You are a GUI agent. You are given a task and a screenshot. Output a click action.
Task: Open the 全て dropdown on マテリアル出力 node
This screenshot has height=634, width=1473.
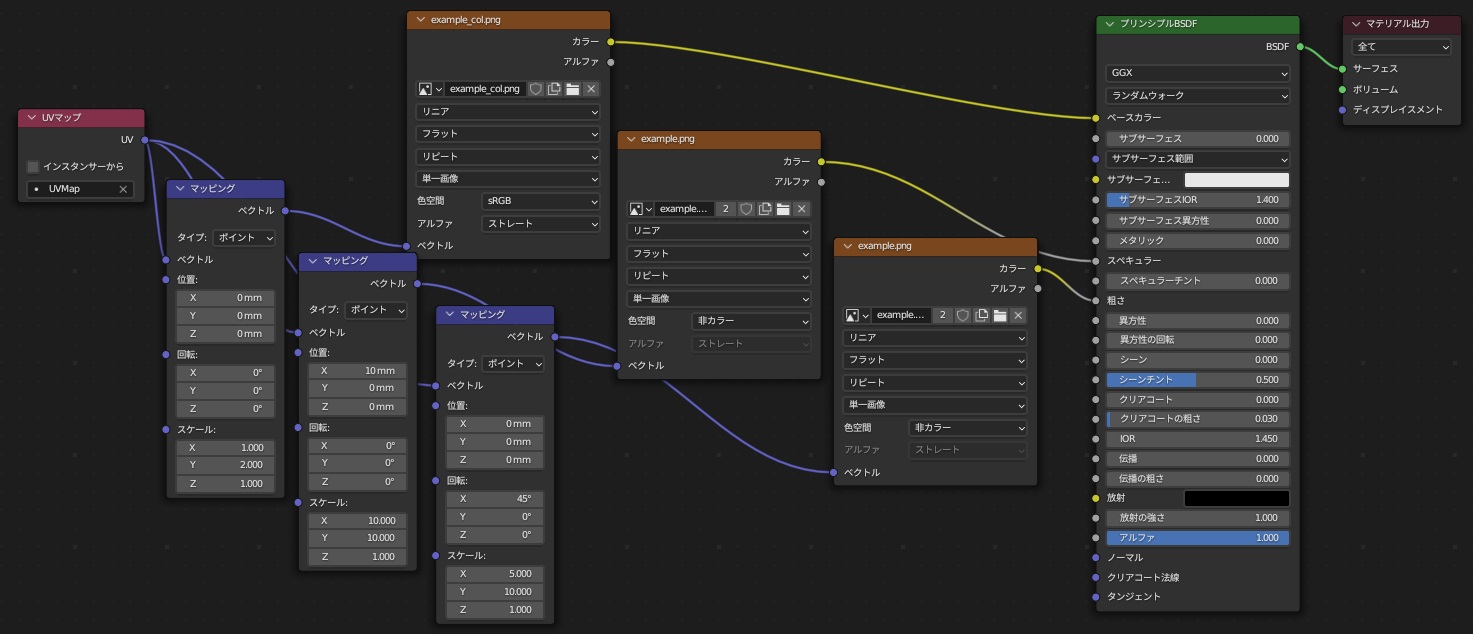click(1401, 46)
